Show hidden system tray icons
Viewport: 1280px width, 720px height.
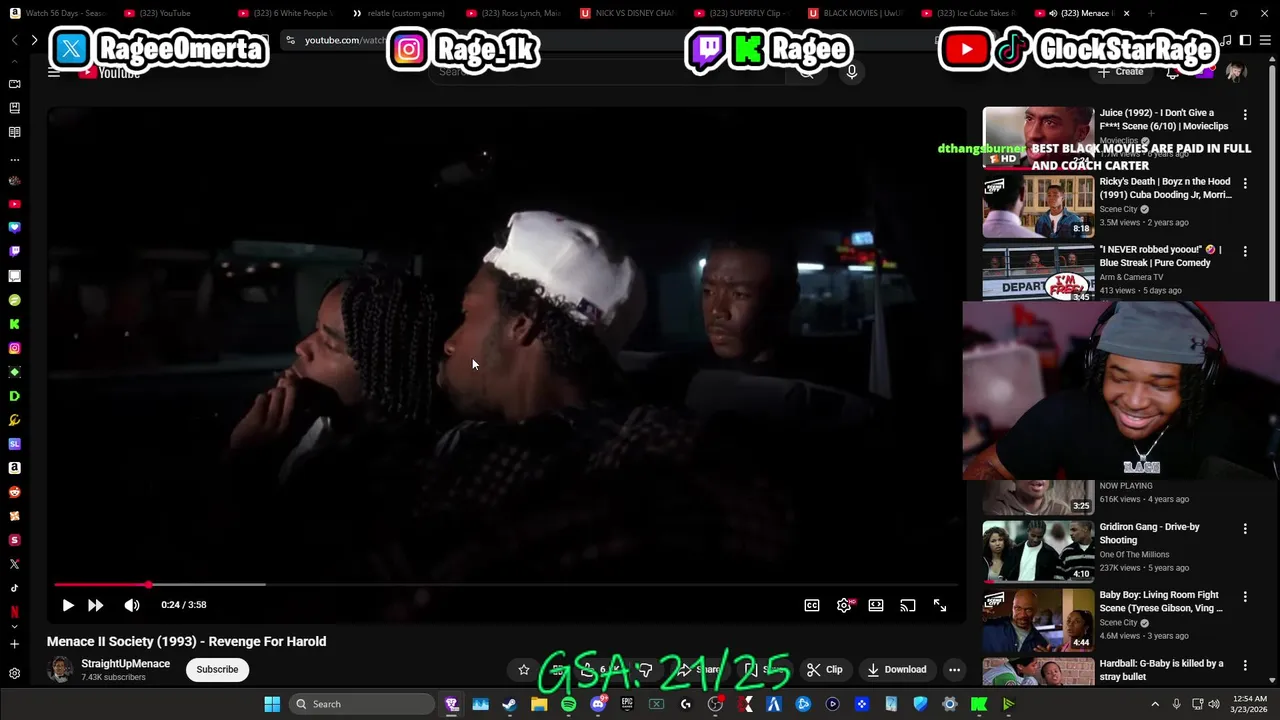[1155, 704]
